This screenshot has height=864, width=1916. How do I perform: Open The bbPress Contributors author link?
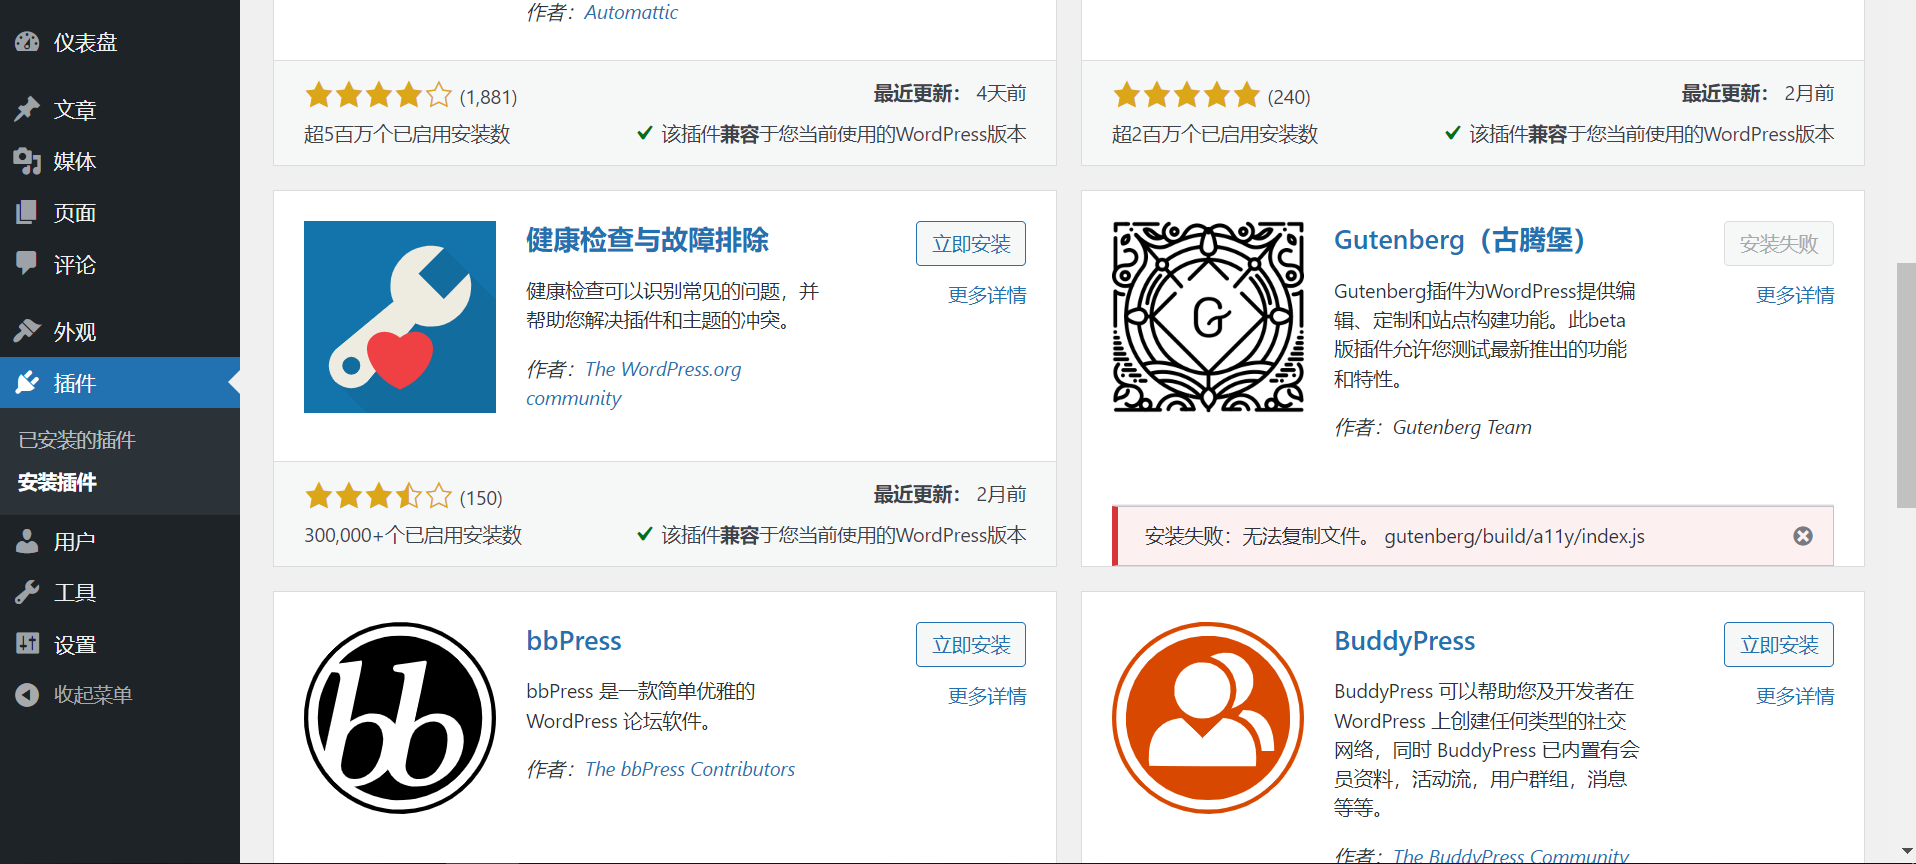[690, 769]
